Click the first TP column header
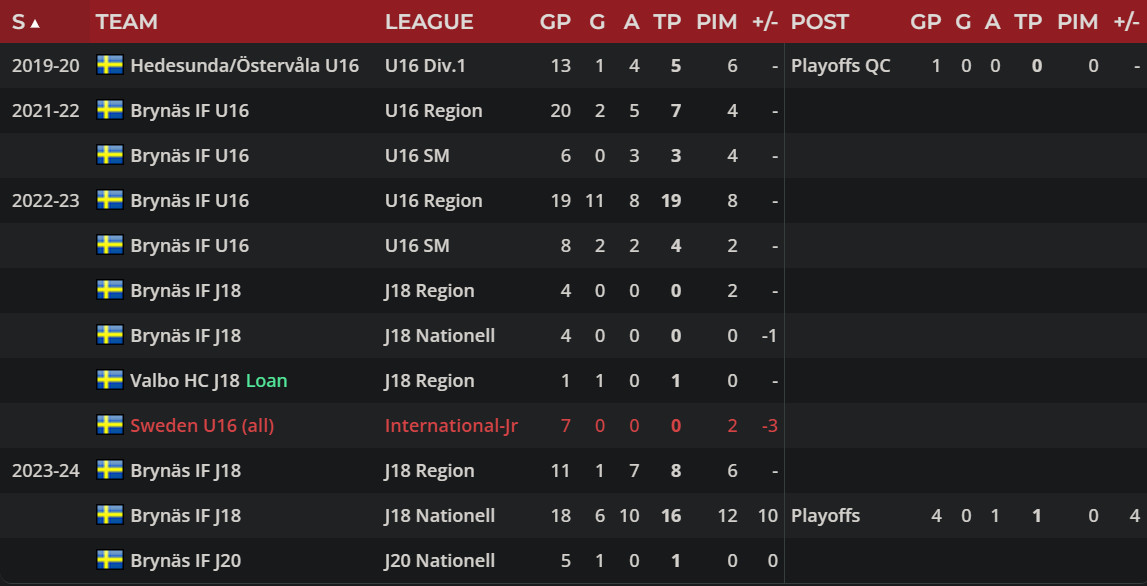This screenshot has height=586, width=1147. click(667, 22)
